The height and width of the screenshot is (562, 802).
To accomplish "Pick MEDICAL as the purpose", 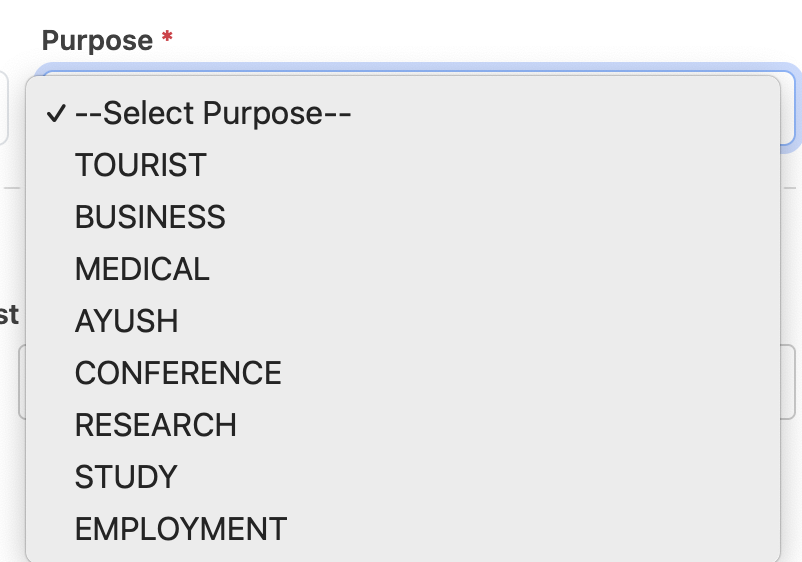I will (142, 269).
